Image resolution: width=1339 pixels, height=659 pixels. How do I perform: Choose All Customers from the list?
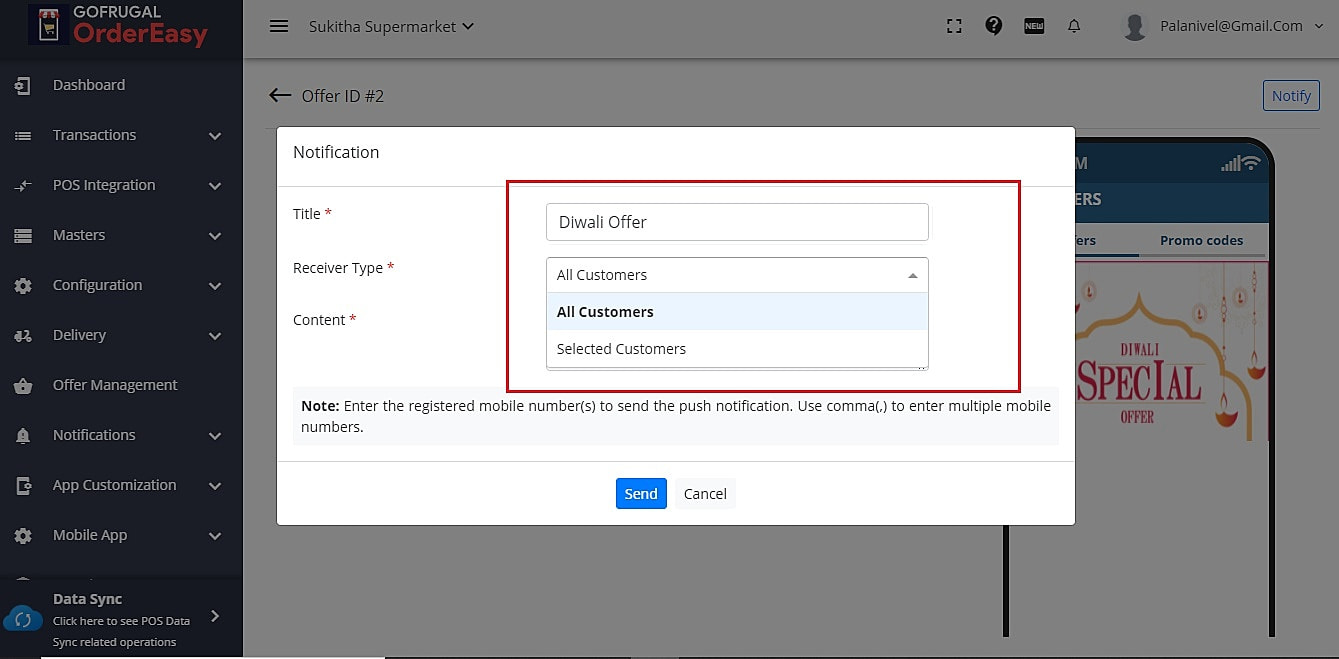605,312
